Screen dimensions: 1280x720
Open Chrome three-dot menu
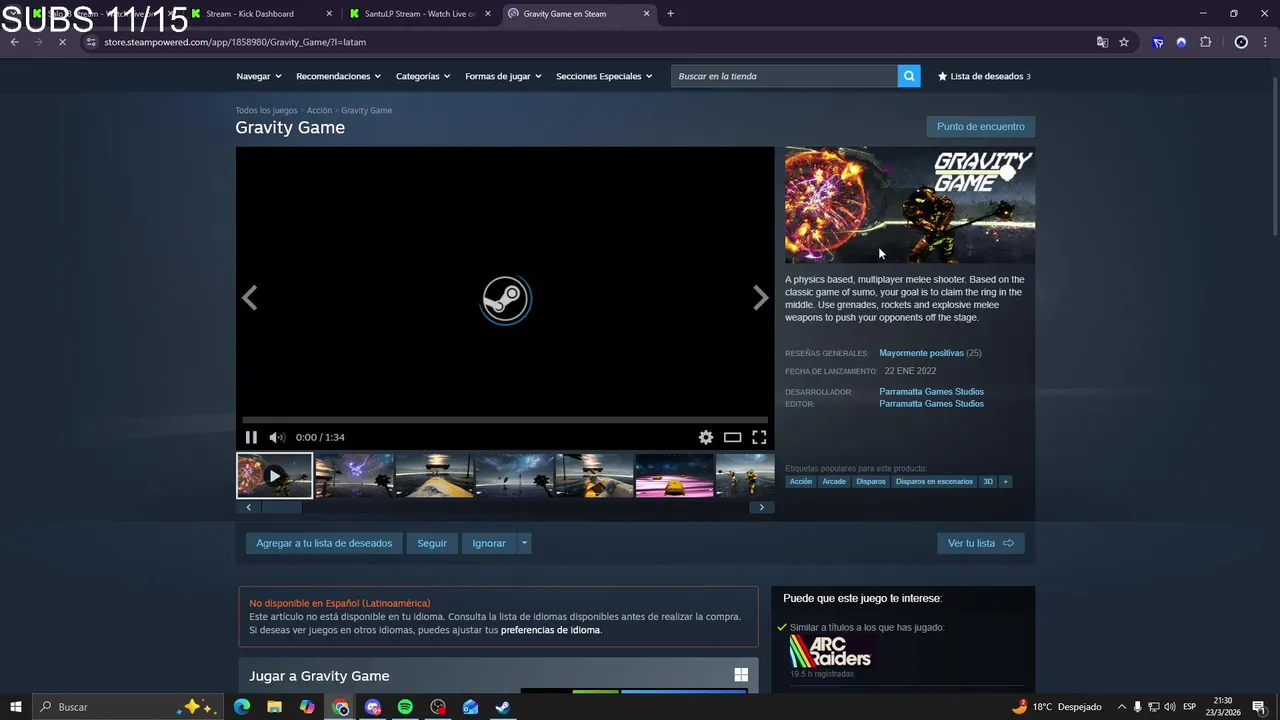point(1265,42)
